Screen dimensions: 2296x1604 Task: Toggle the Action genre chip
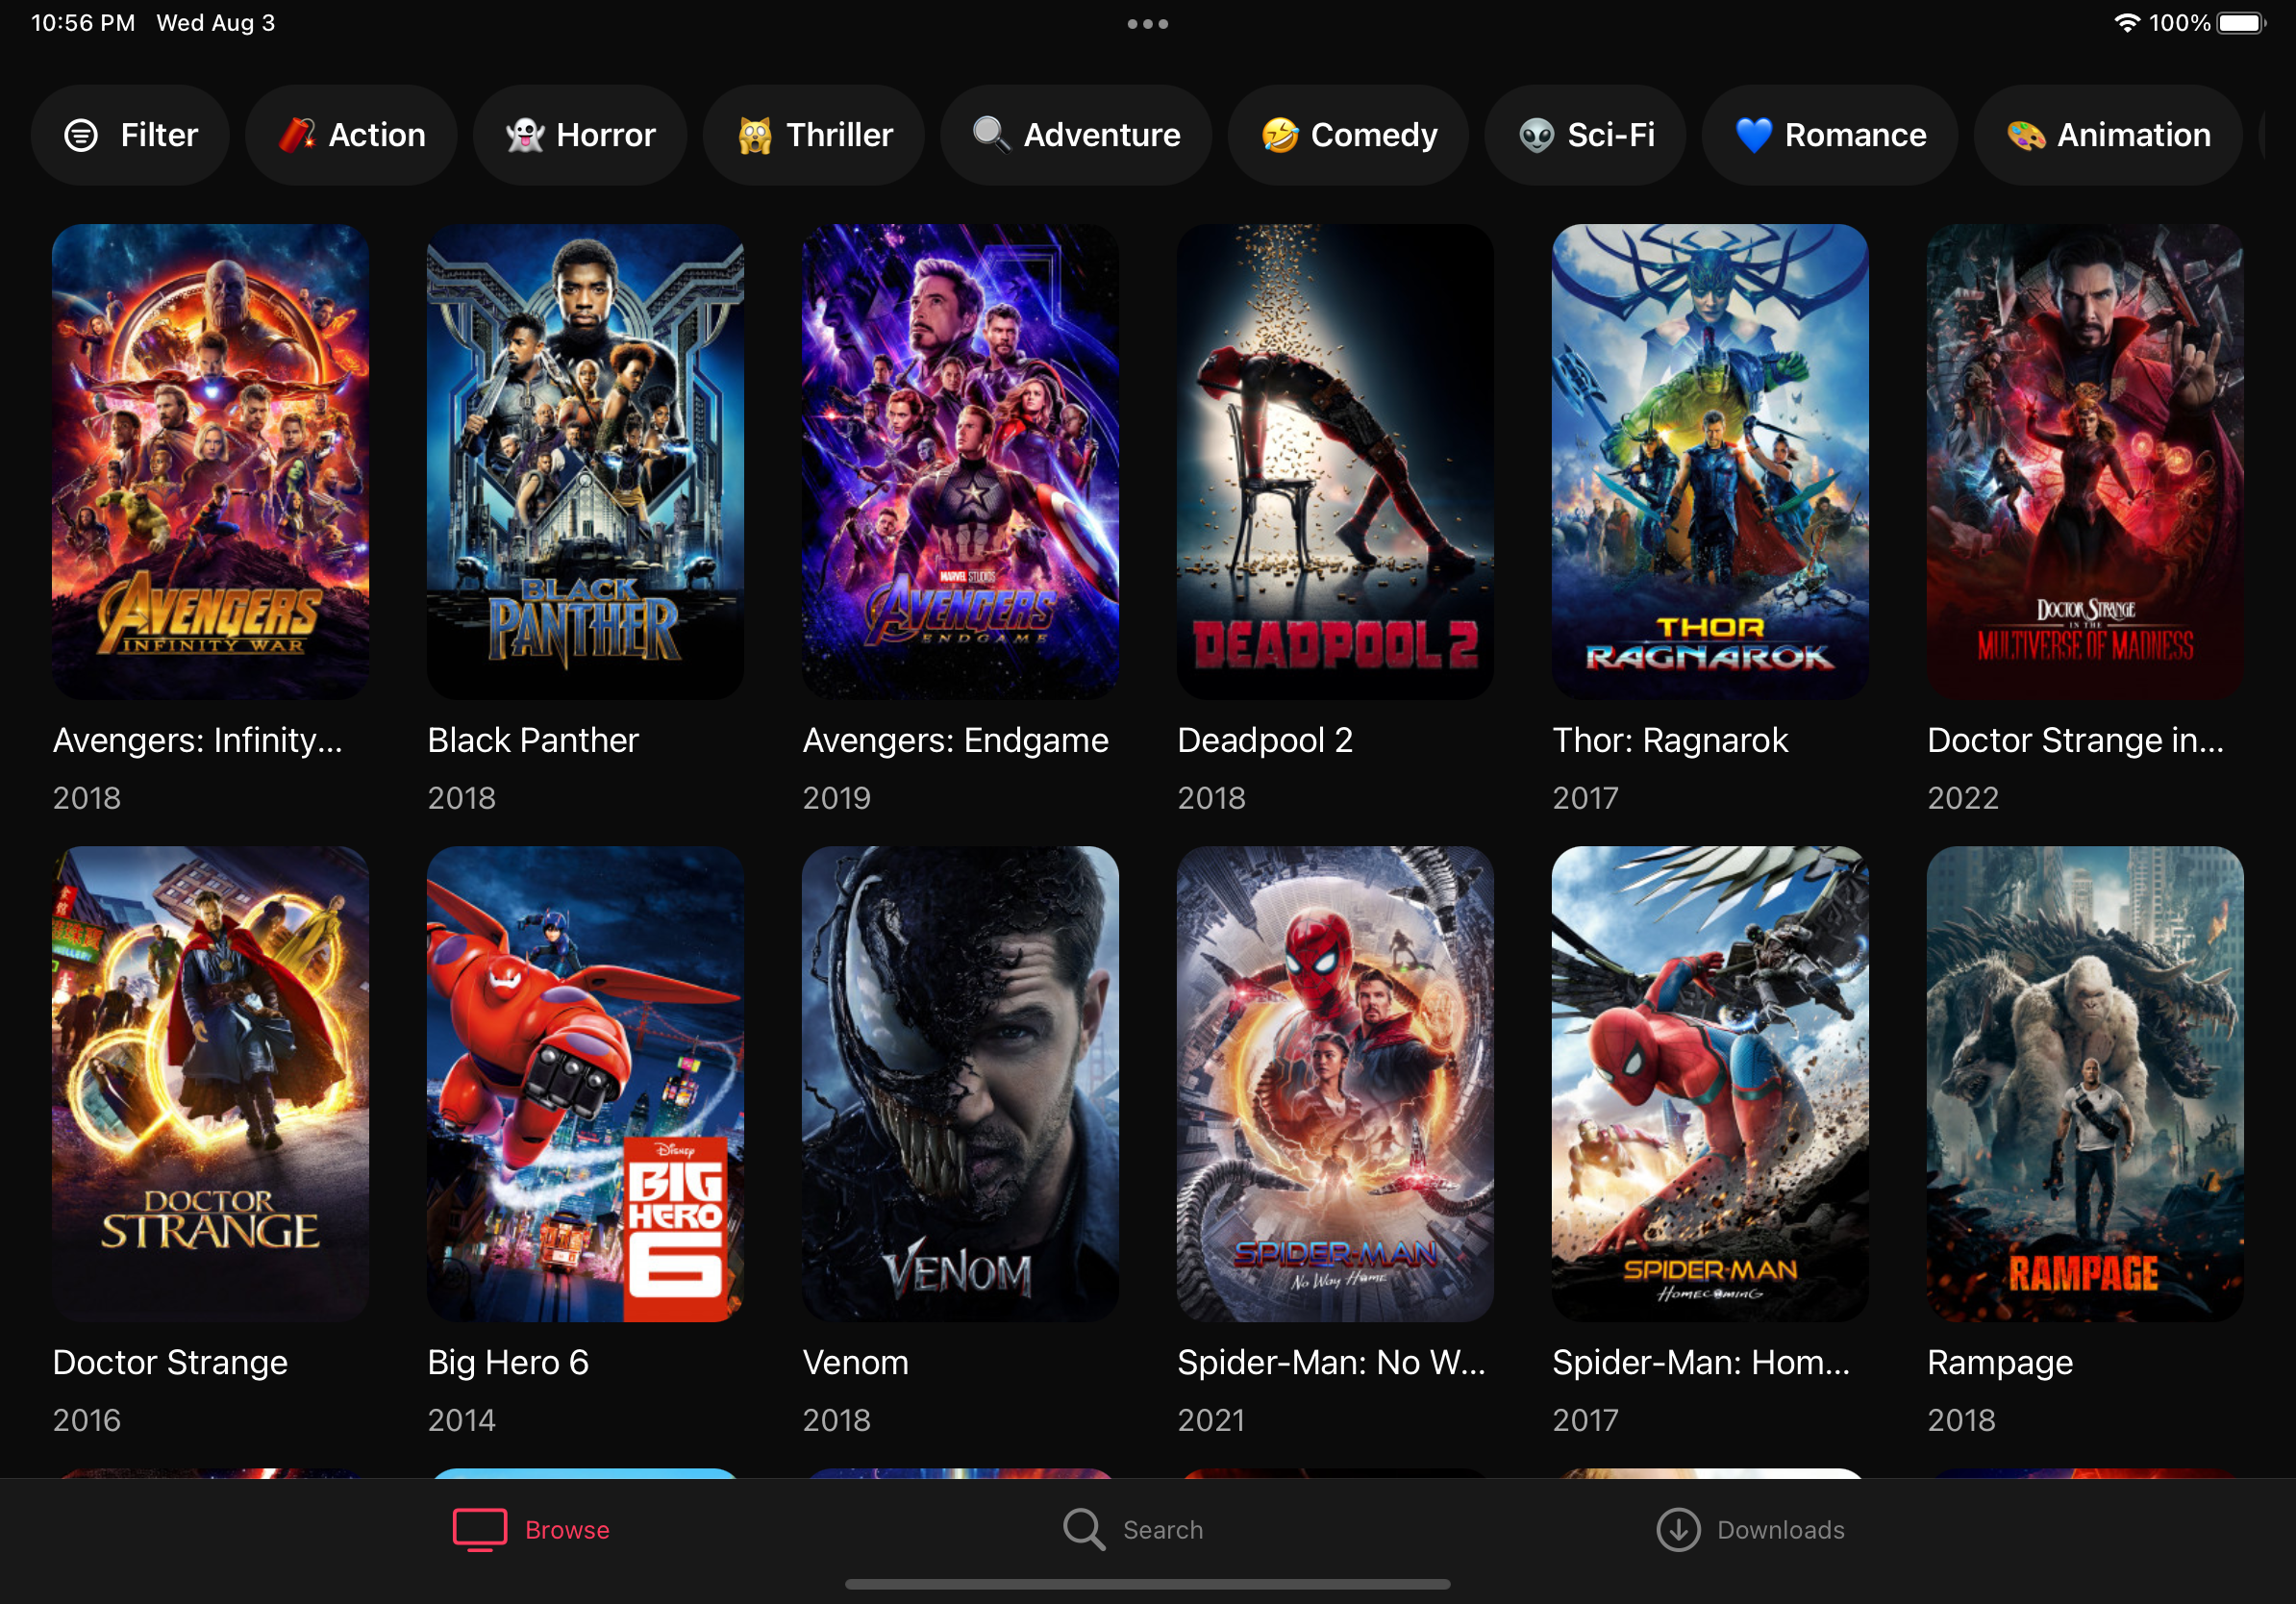[x=351, y=135]
